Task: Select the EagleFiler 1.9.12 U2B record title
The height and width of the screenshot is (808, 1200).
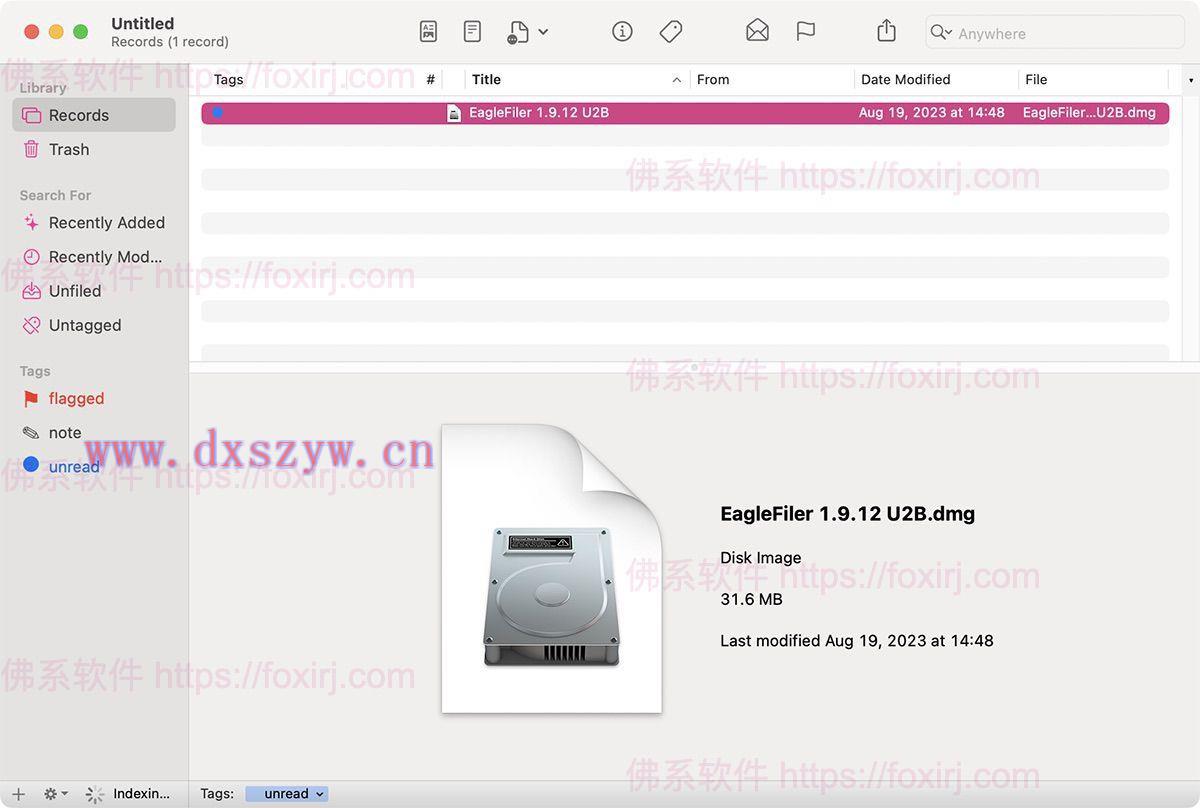Action: (x=539, y=113)
